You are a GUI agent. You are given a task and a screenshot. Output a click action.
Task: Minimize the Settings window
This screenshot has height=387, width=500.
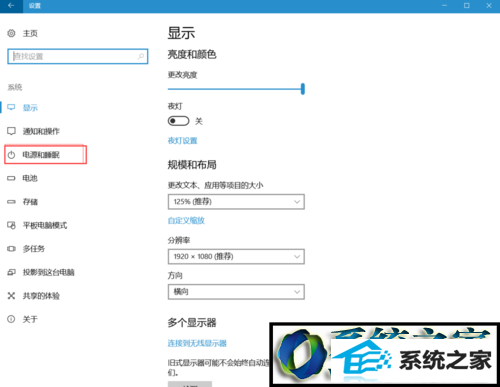tap(444, 6)
